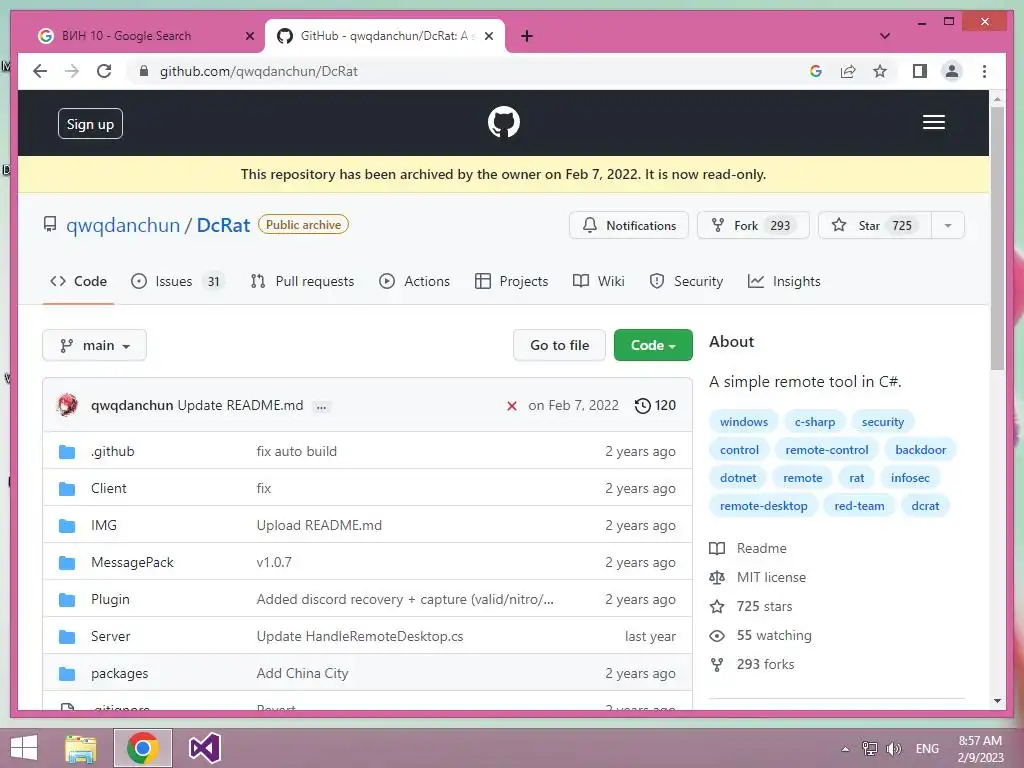The image size is (1024, 768).
Task: Click the lock icon beside URL
Action: [144, 71]
